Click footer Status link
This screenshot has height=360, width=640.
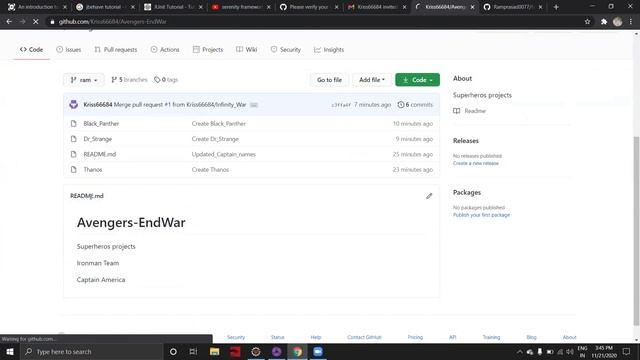[x=277, y=337]
